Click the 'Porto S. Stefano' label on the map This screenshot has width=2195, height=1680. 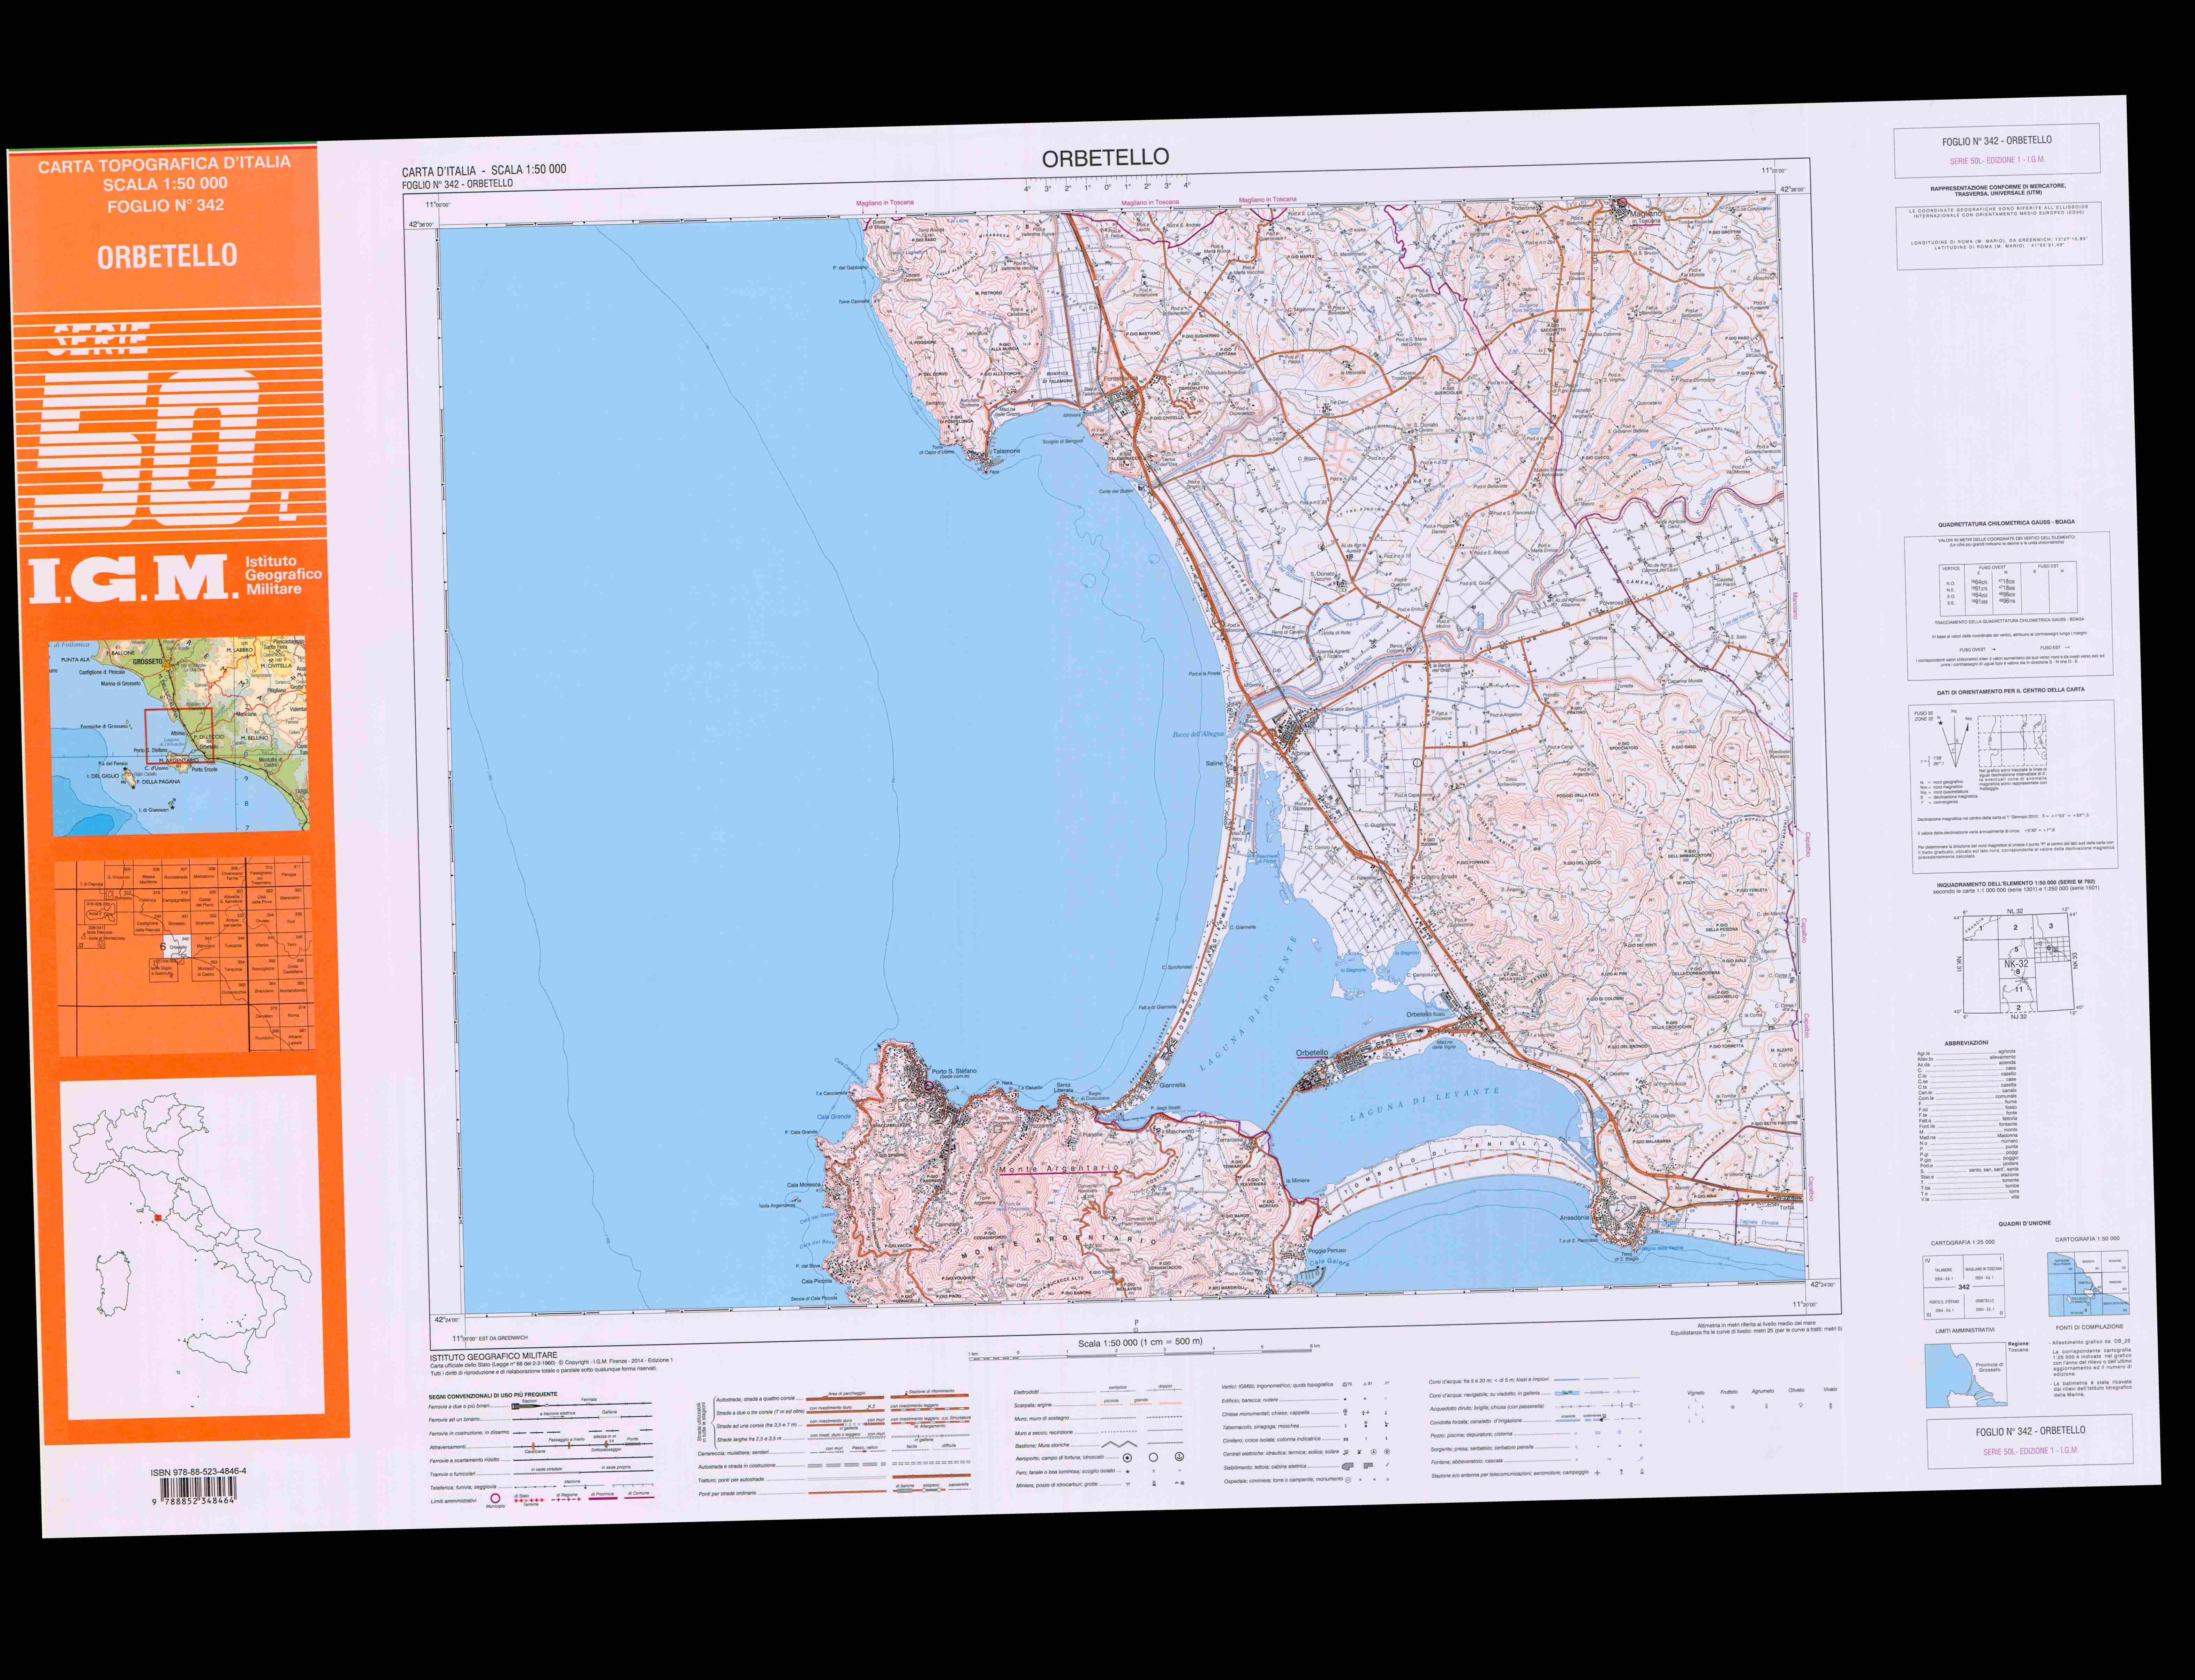[954, 1071]
